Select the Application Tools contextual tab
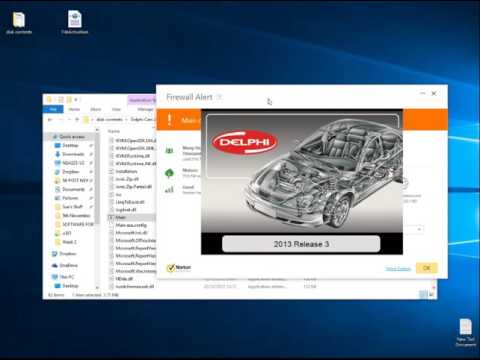 (142, 100)
